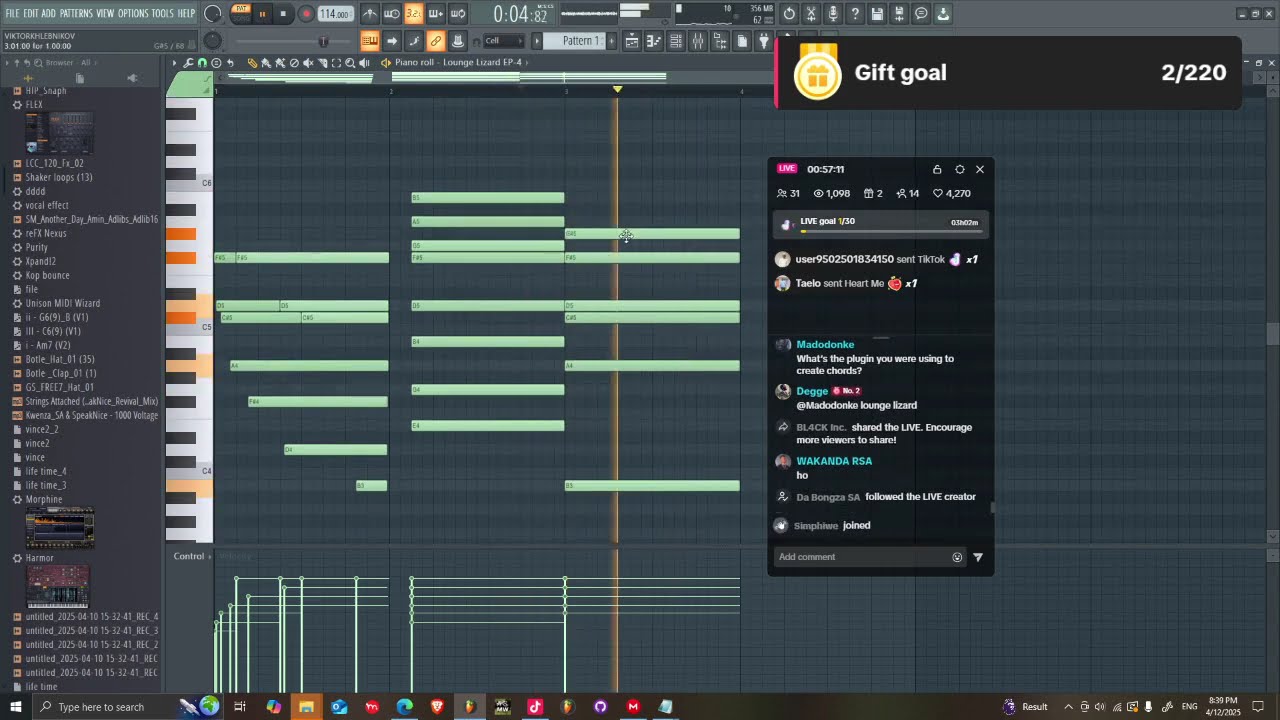Select 'Unison MIDI Wizard' in browser
Screen dimensions: 1280x720
pos(63,303)
